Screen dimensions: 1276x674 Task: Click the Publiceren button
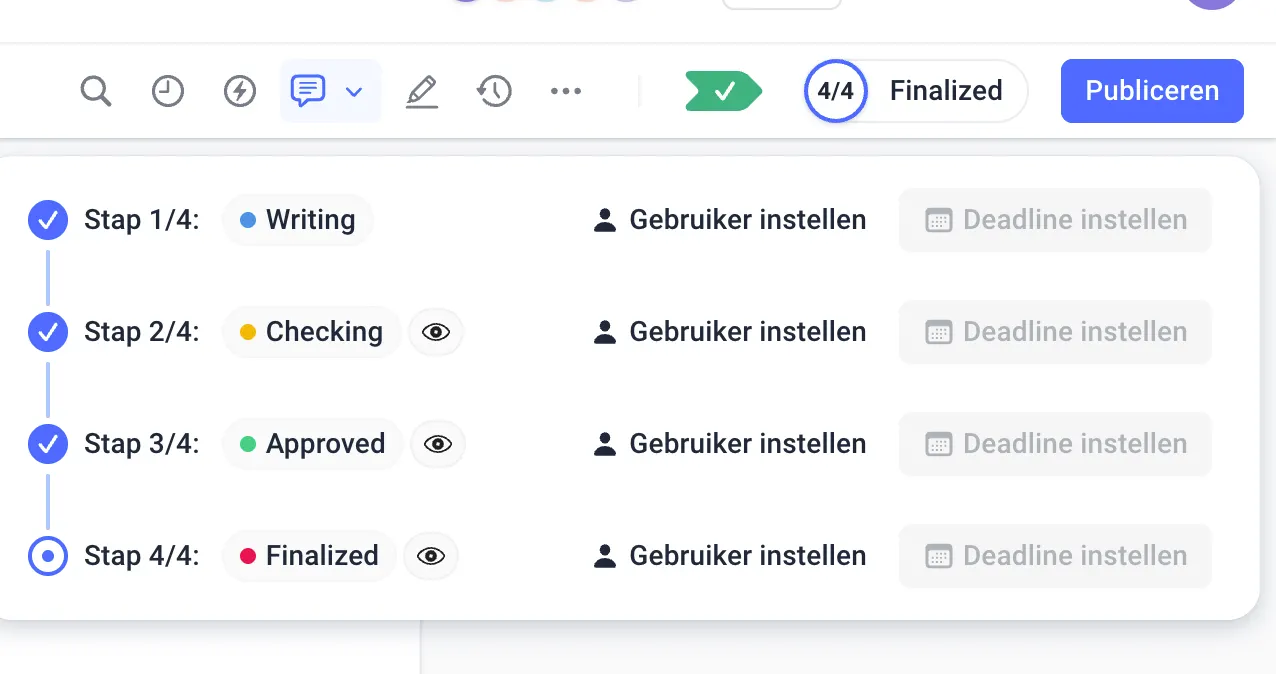coord(1151,90)
